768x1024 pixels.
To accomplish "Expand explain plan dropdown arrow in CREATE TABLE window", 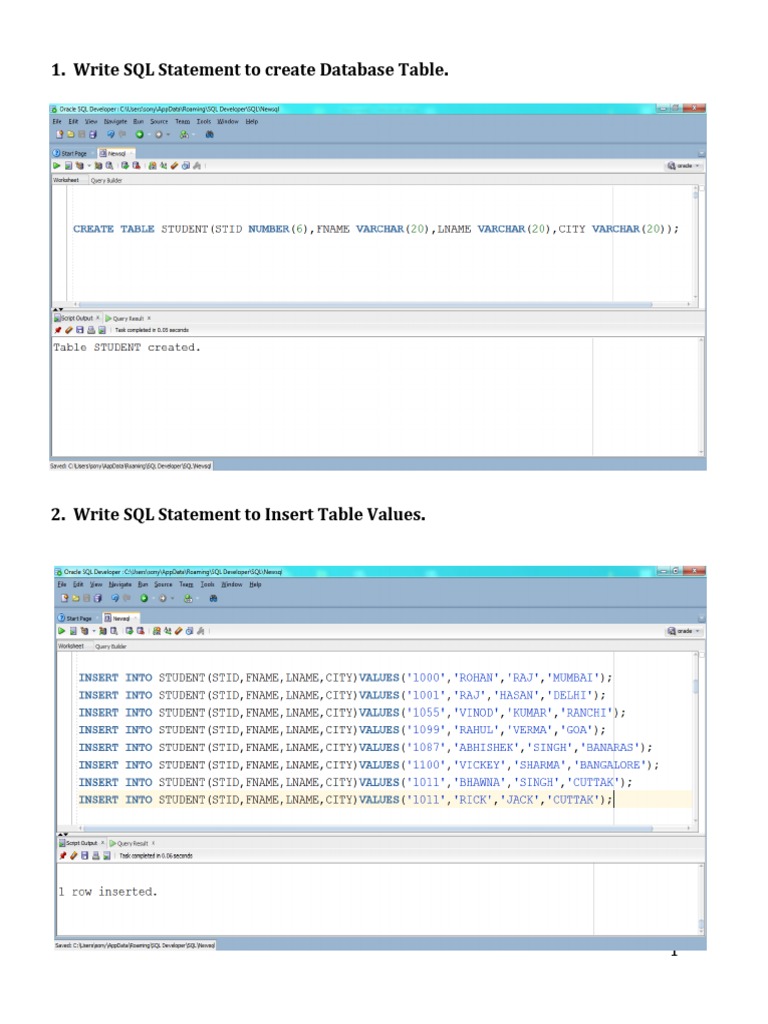I will tap(89, 166).
